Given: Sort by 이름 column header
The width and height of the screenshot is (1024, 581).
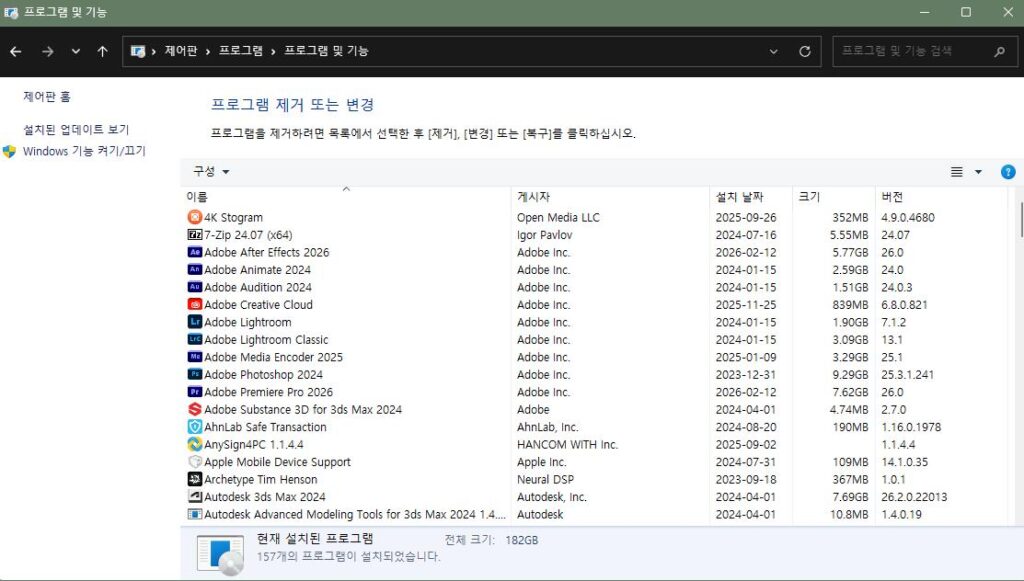Looking at the screenshot, I should pyautogui.click(x=346, y=196).
